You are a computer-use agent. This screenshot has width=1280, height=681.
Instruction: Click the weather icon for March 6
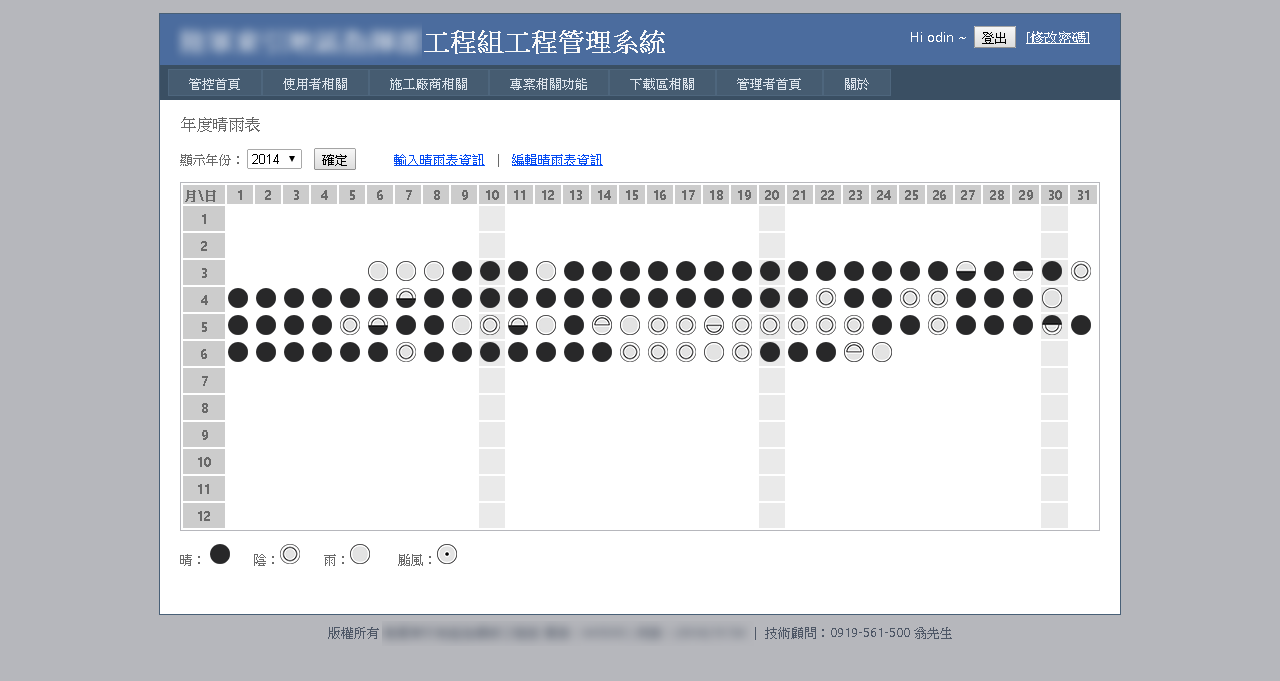coord(378,271)
